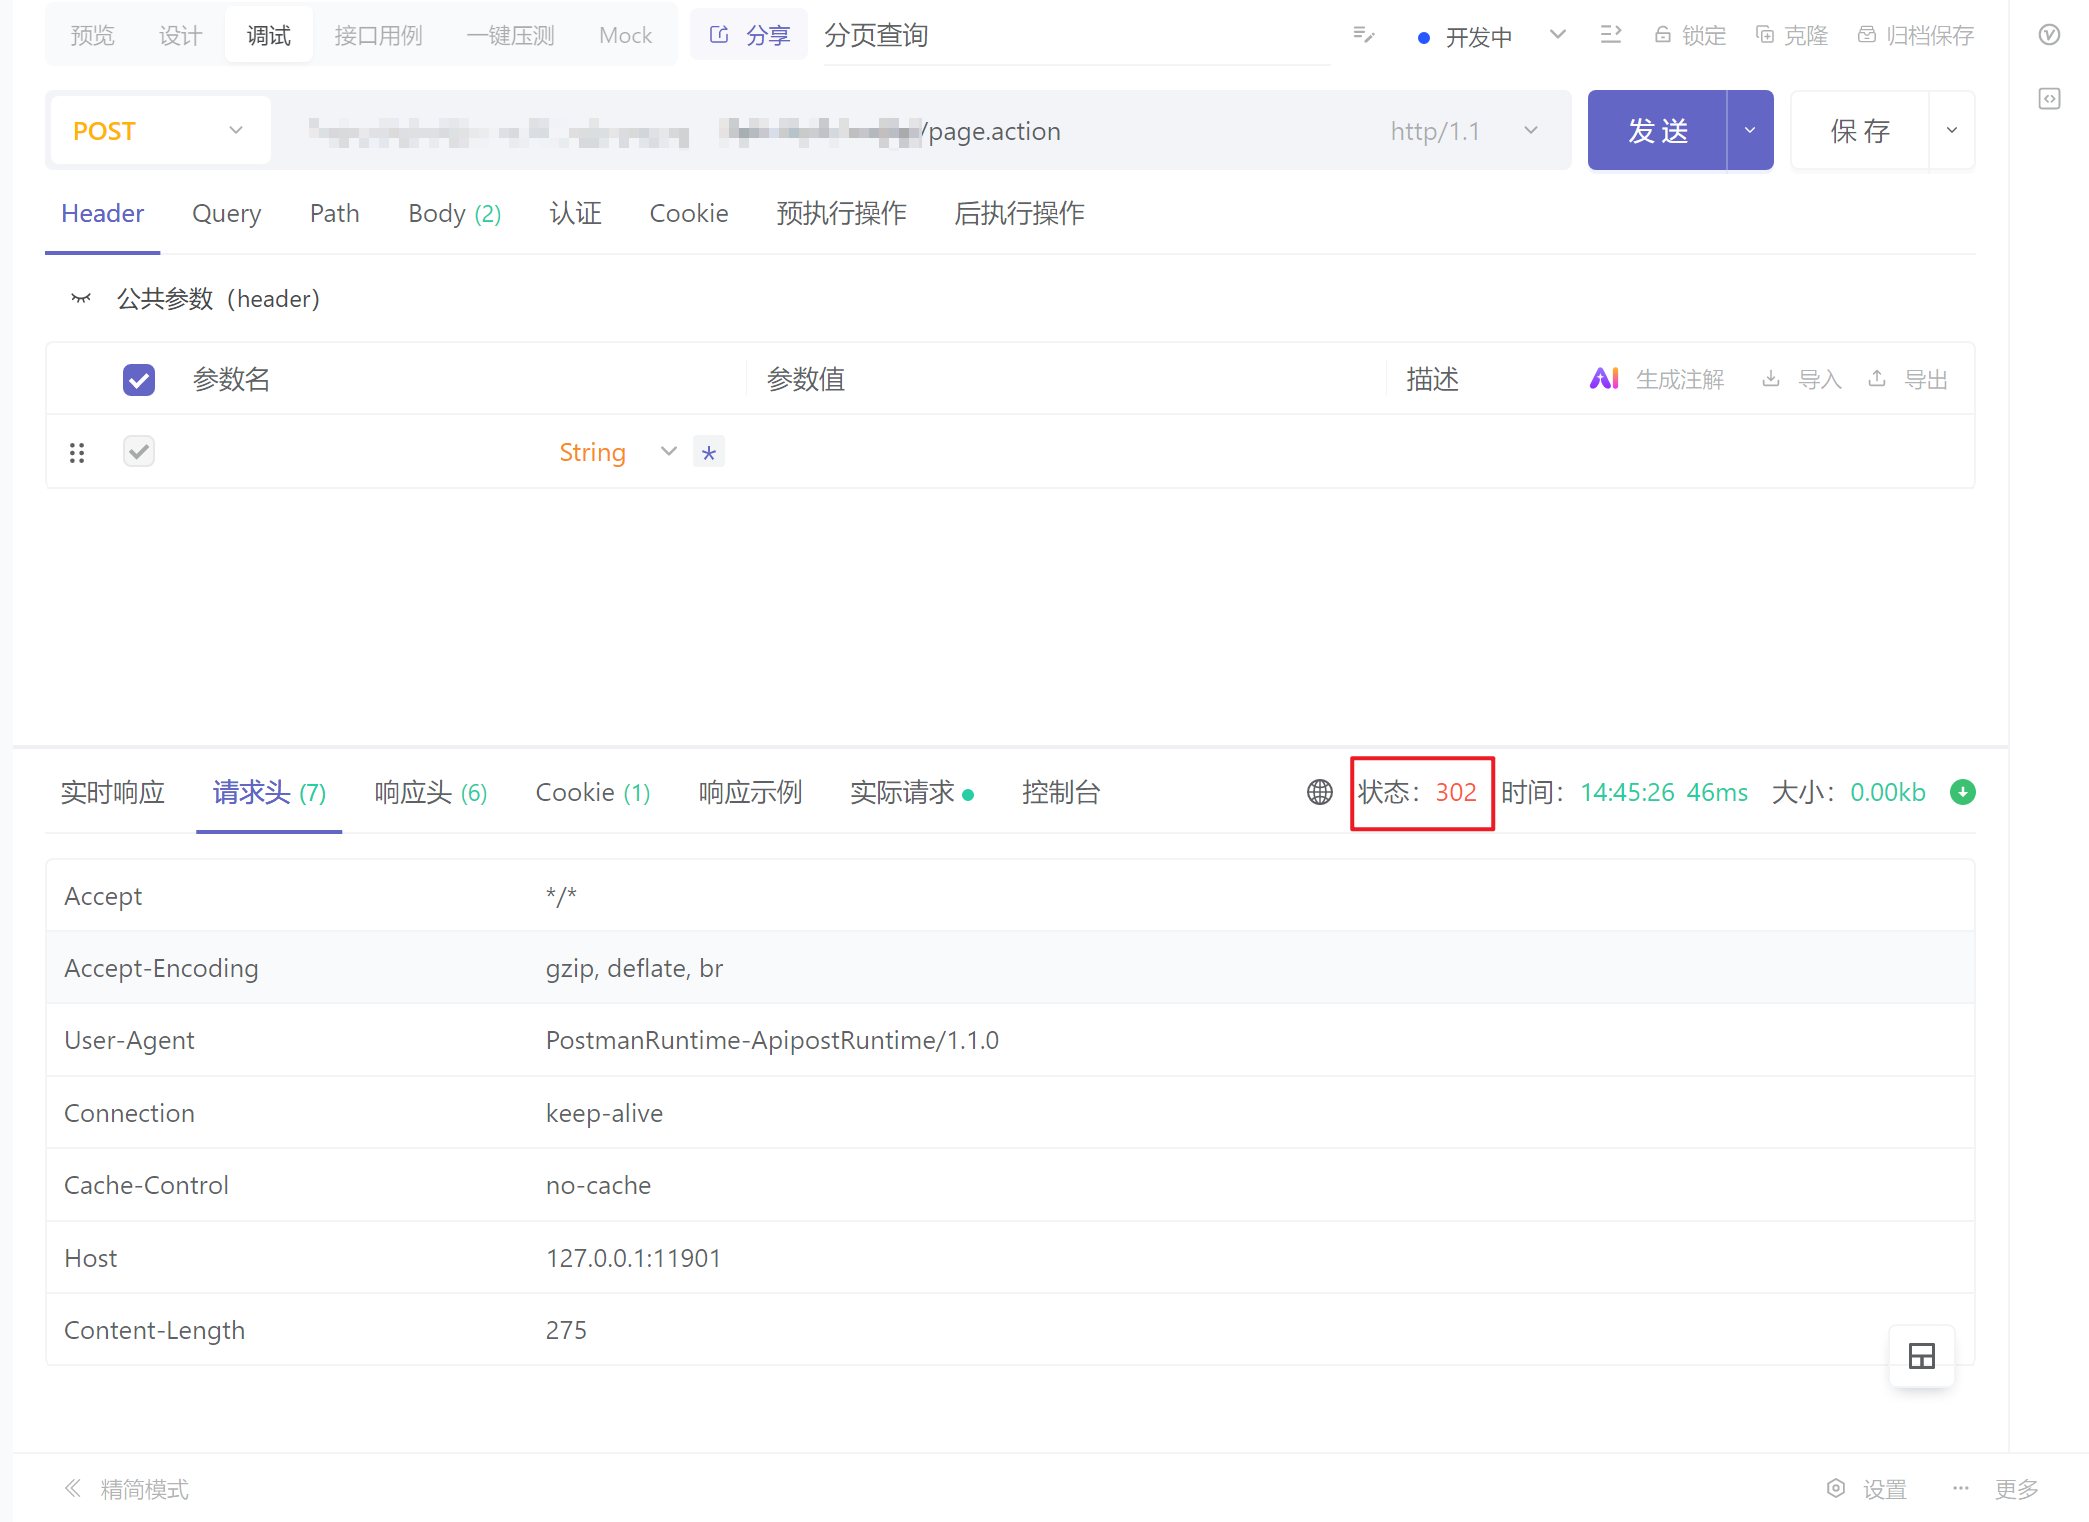Viewport: 2089px width, 1522px height.
Task: Click the User-Agent value PostmanRuntime-ApipostRuntime/1.1.0
Action: pos(772,1040)
